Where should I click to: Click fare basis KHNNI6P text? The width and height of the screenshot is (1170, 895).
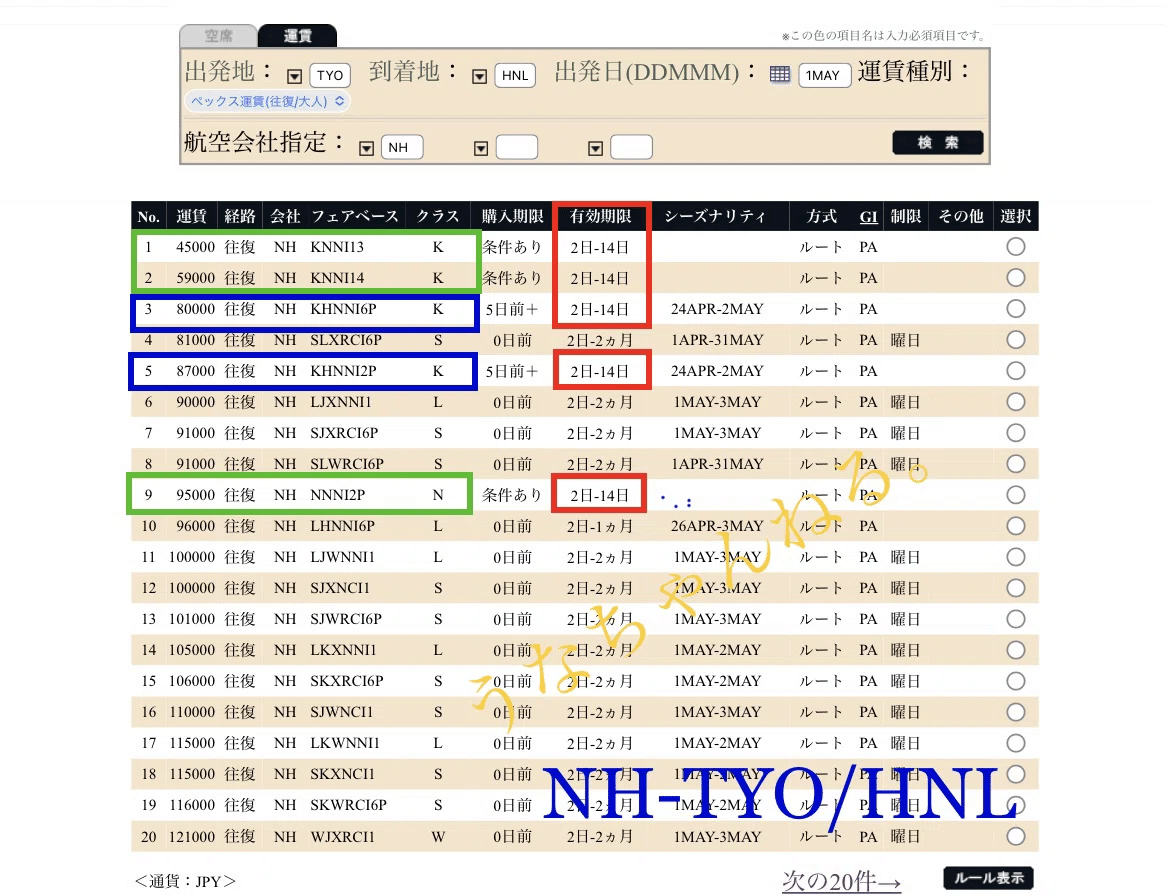click(x=343, y=309)
